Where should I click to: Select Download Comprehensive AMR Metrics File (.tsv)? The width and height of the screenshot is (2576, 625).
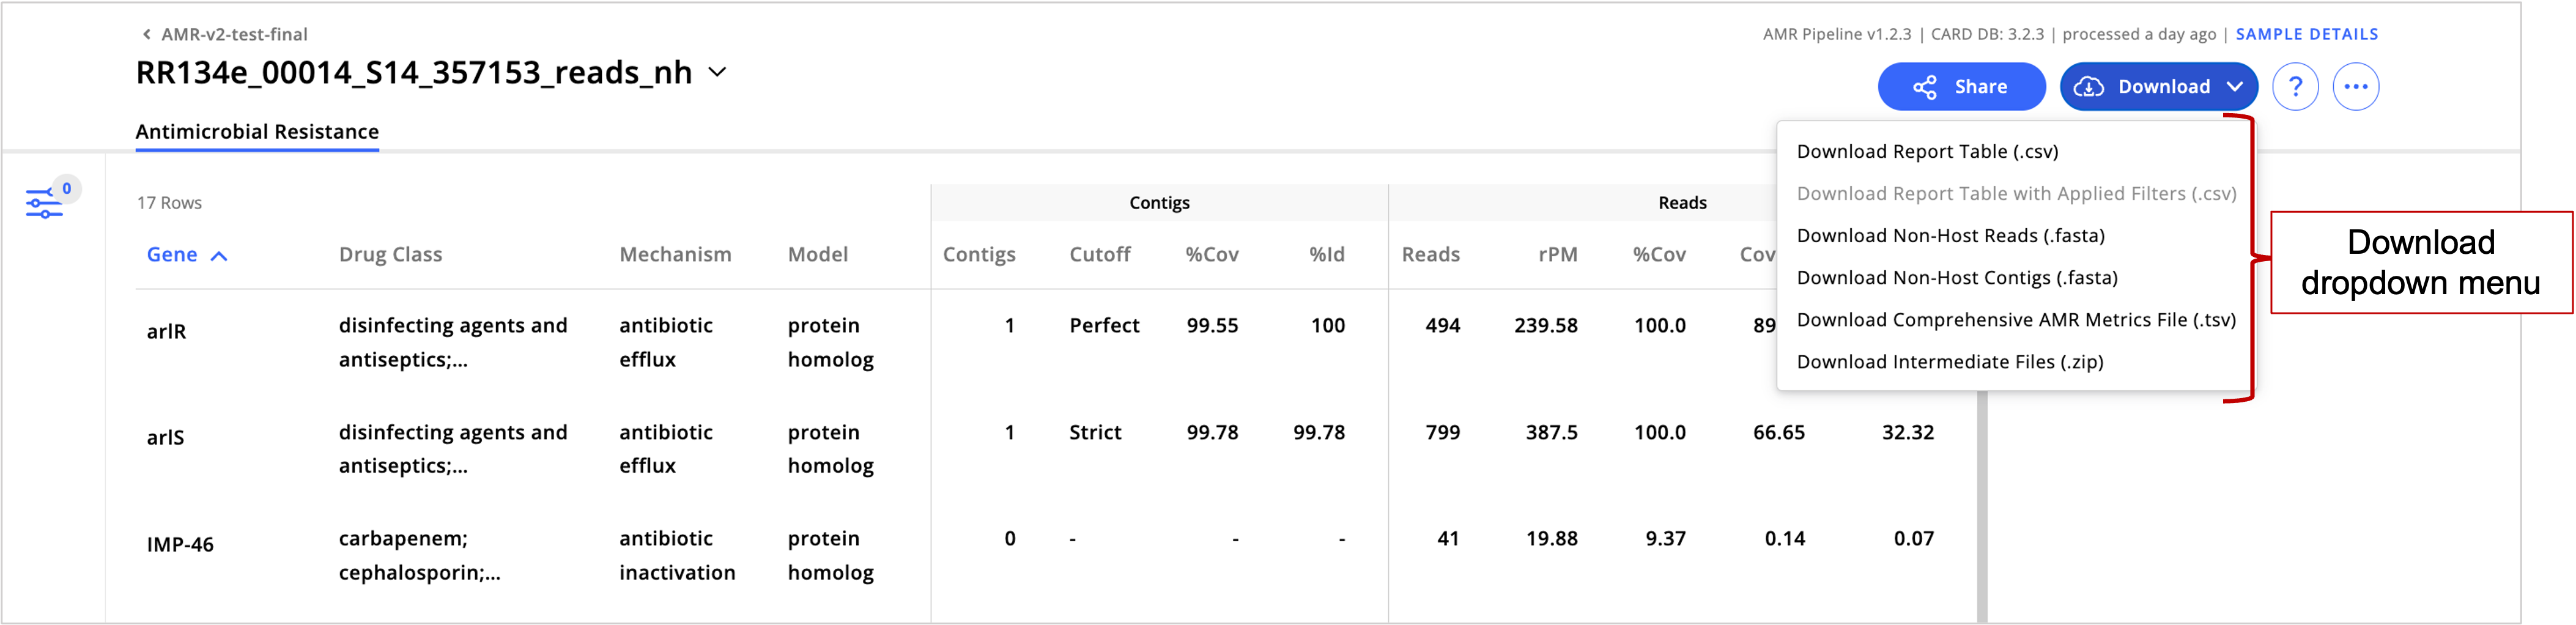(2016, 319)
